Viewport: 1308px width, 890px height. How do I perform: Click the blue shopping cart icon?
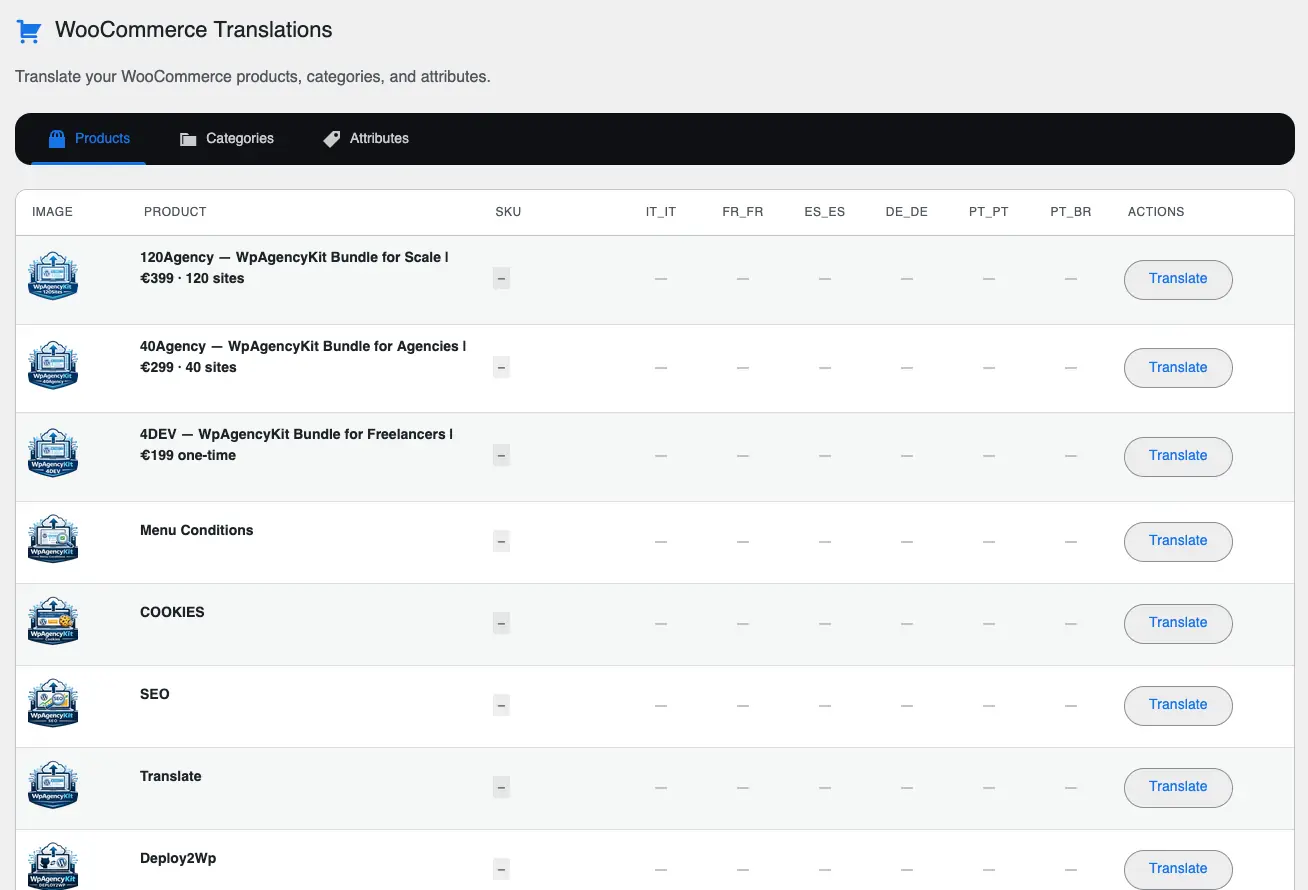pyautogui.click(x=29, y=32)
